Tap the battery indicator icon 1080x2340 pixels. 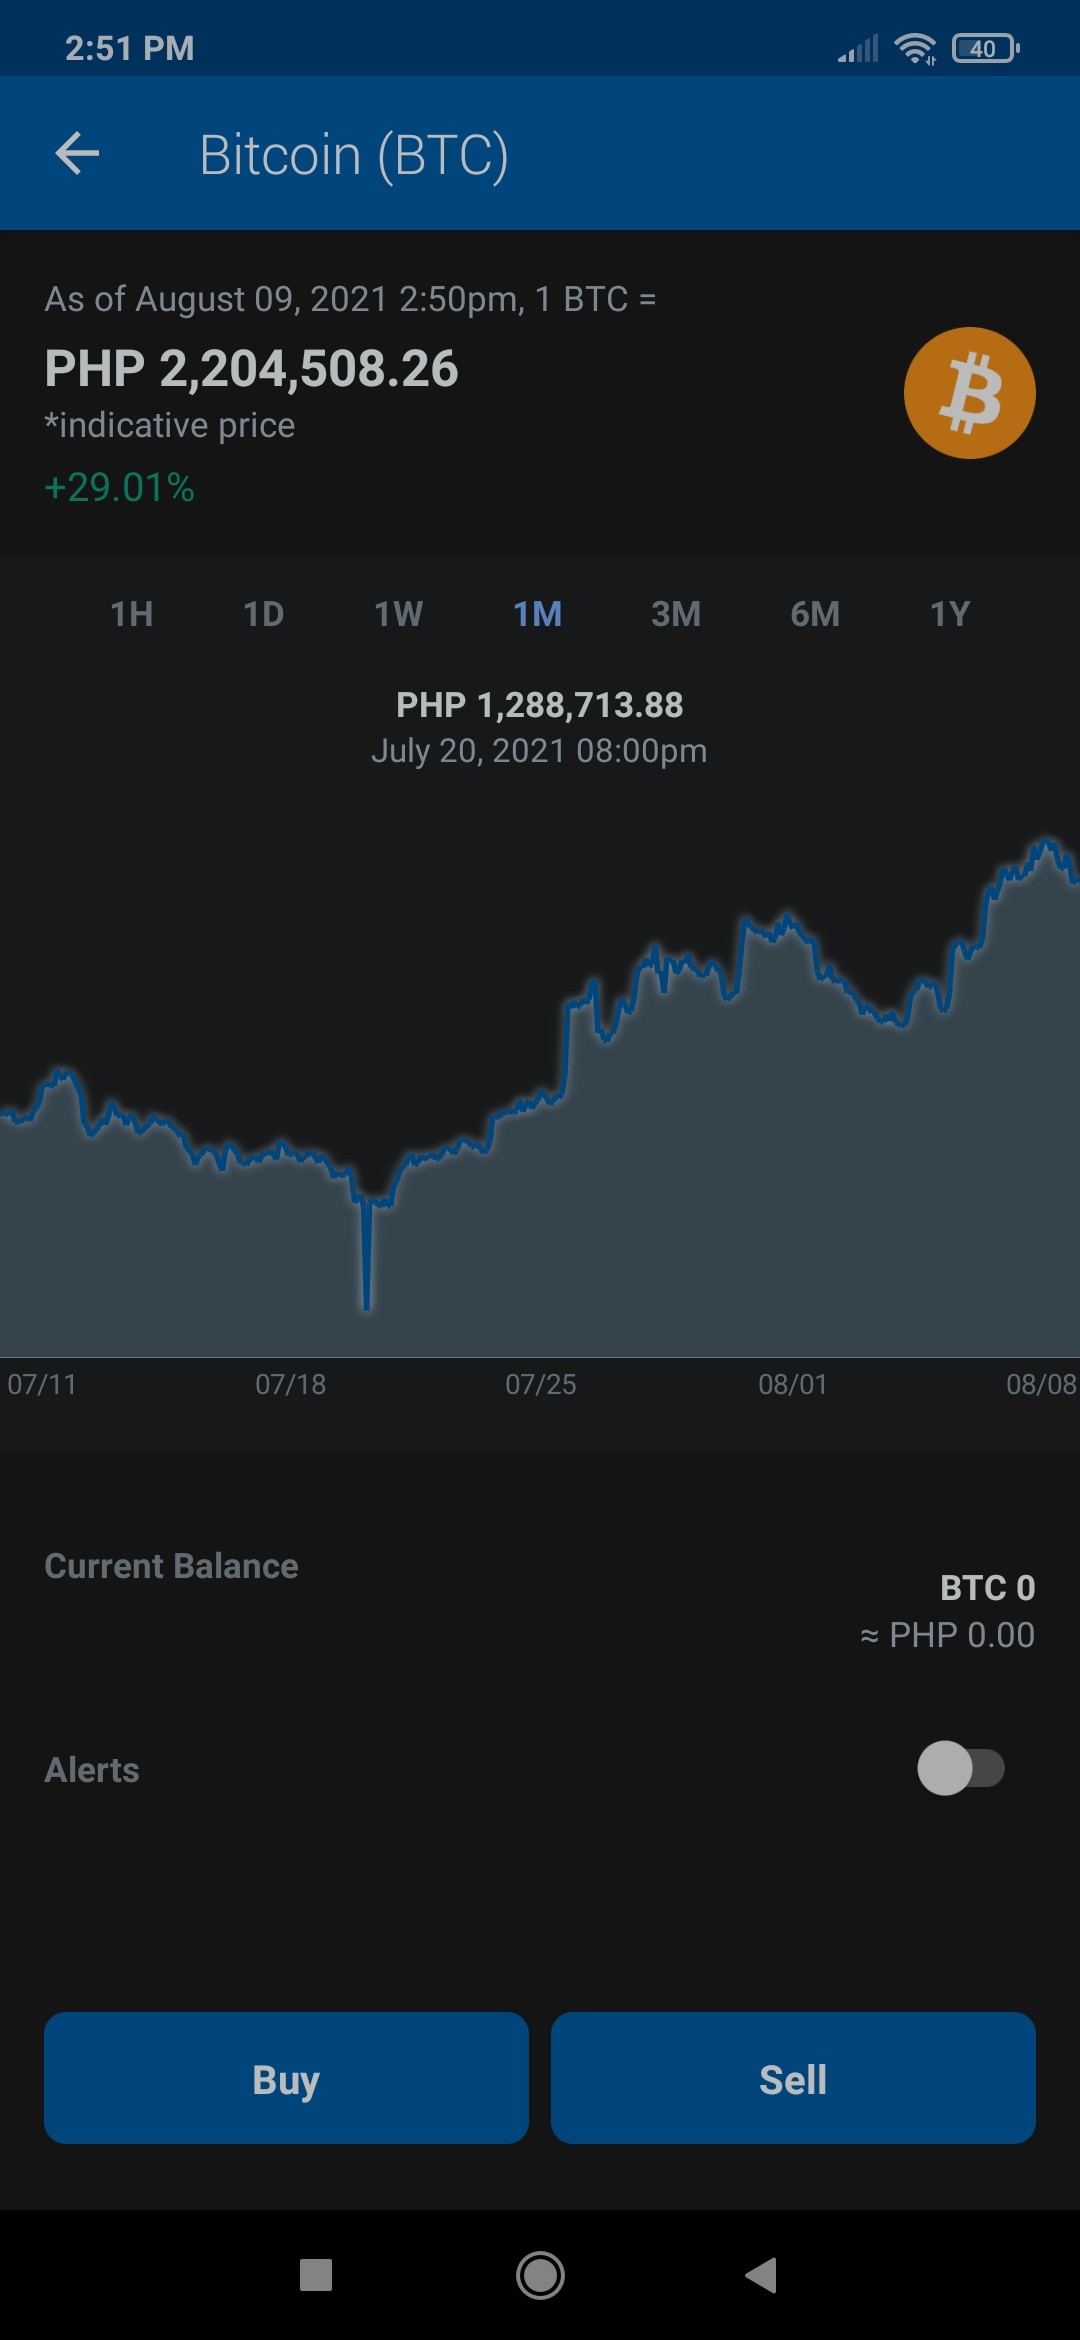[986, 48]
